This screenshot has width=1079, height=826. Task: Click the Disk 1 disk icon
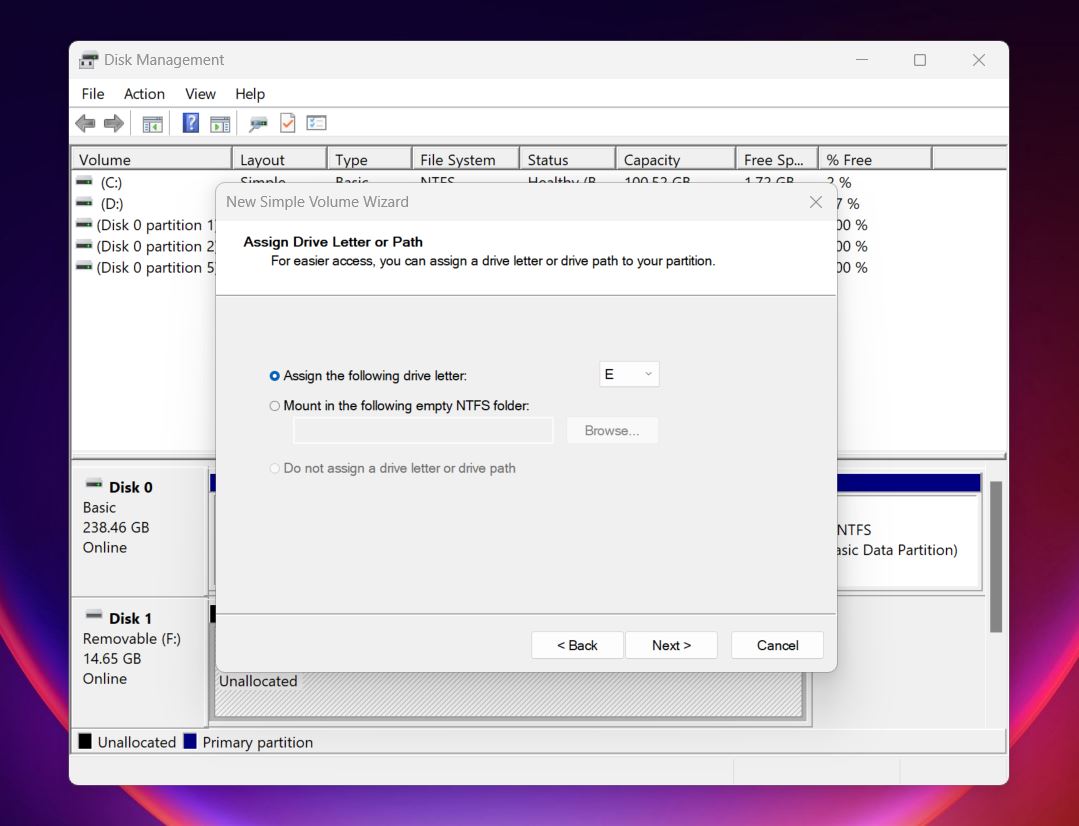click(94, 614)
